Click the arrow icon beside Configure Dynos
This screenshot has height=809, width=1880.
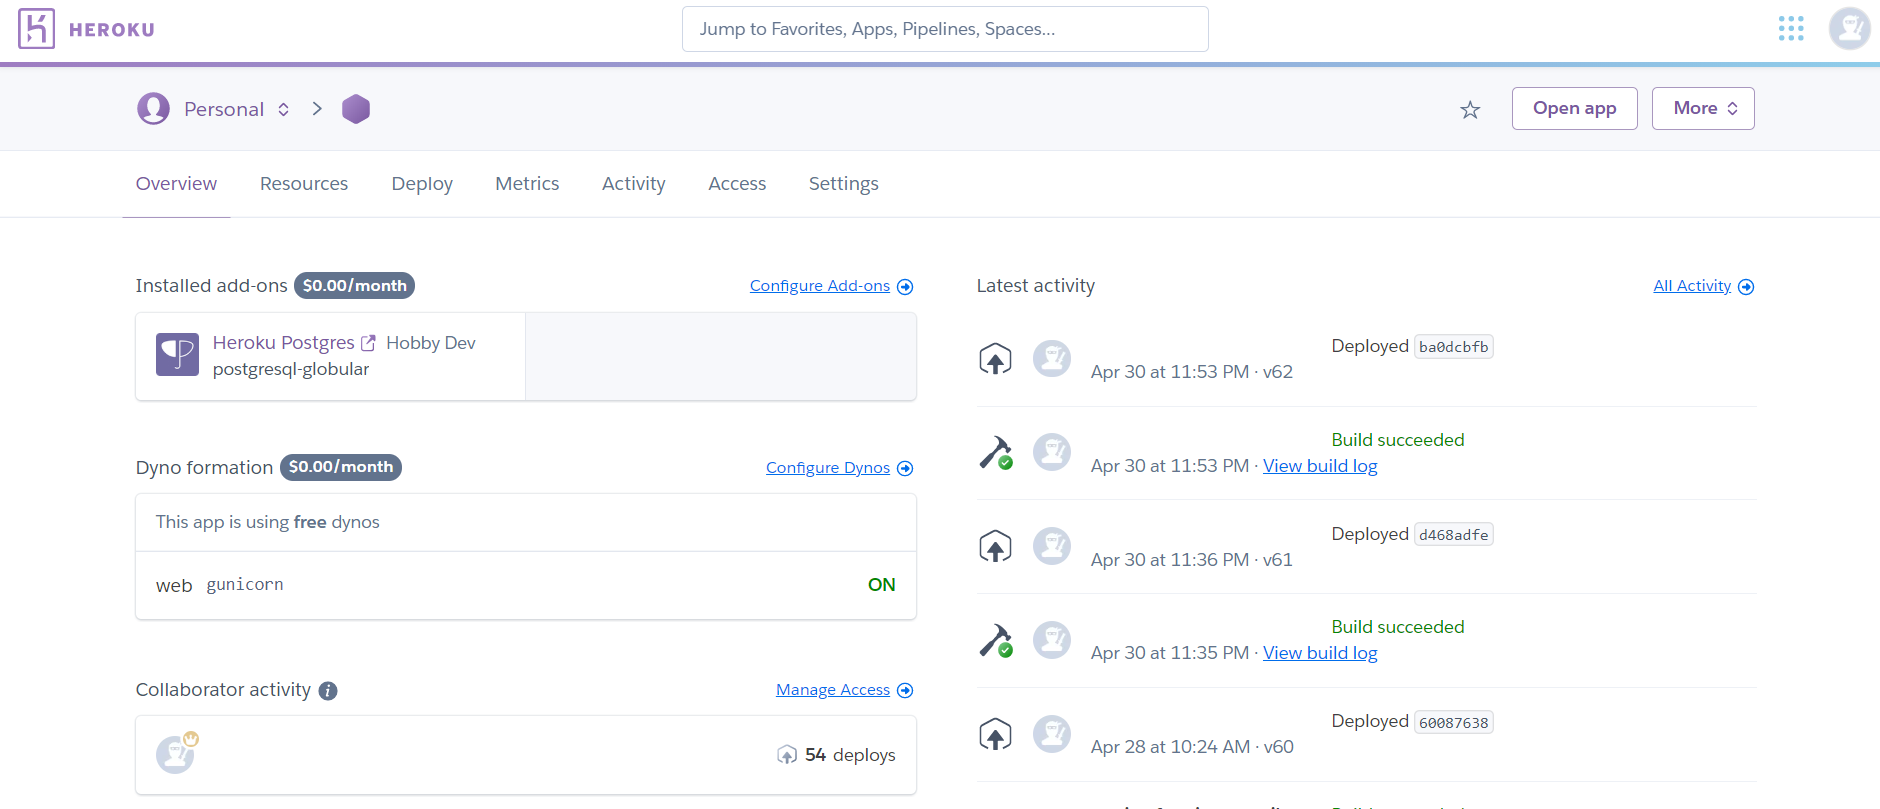click(x=905, y=469)
